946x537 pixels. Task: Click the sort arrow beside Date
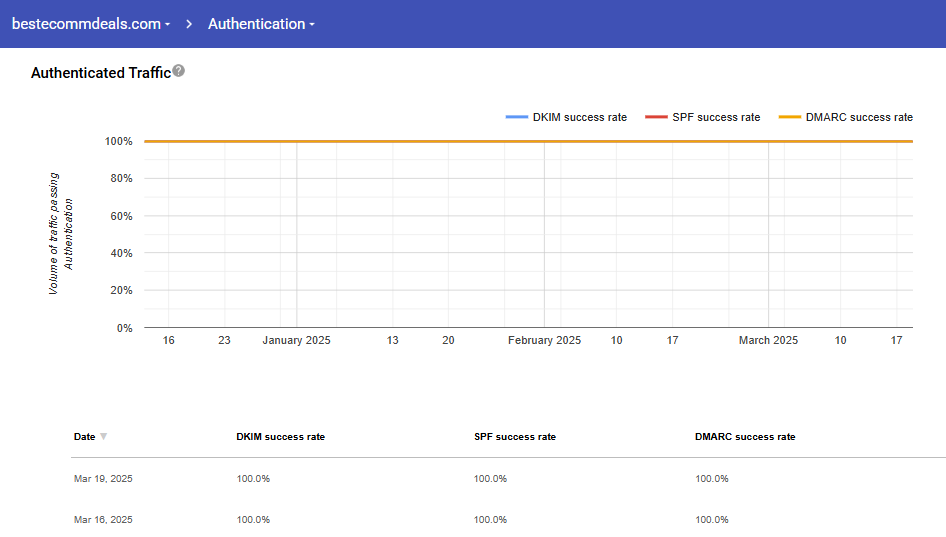point(104,437)
